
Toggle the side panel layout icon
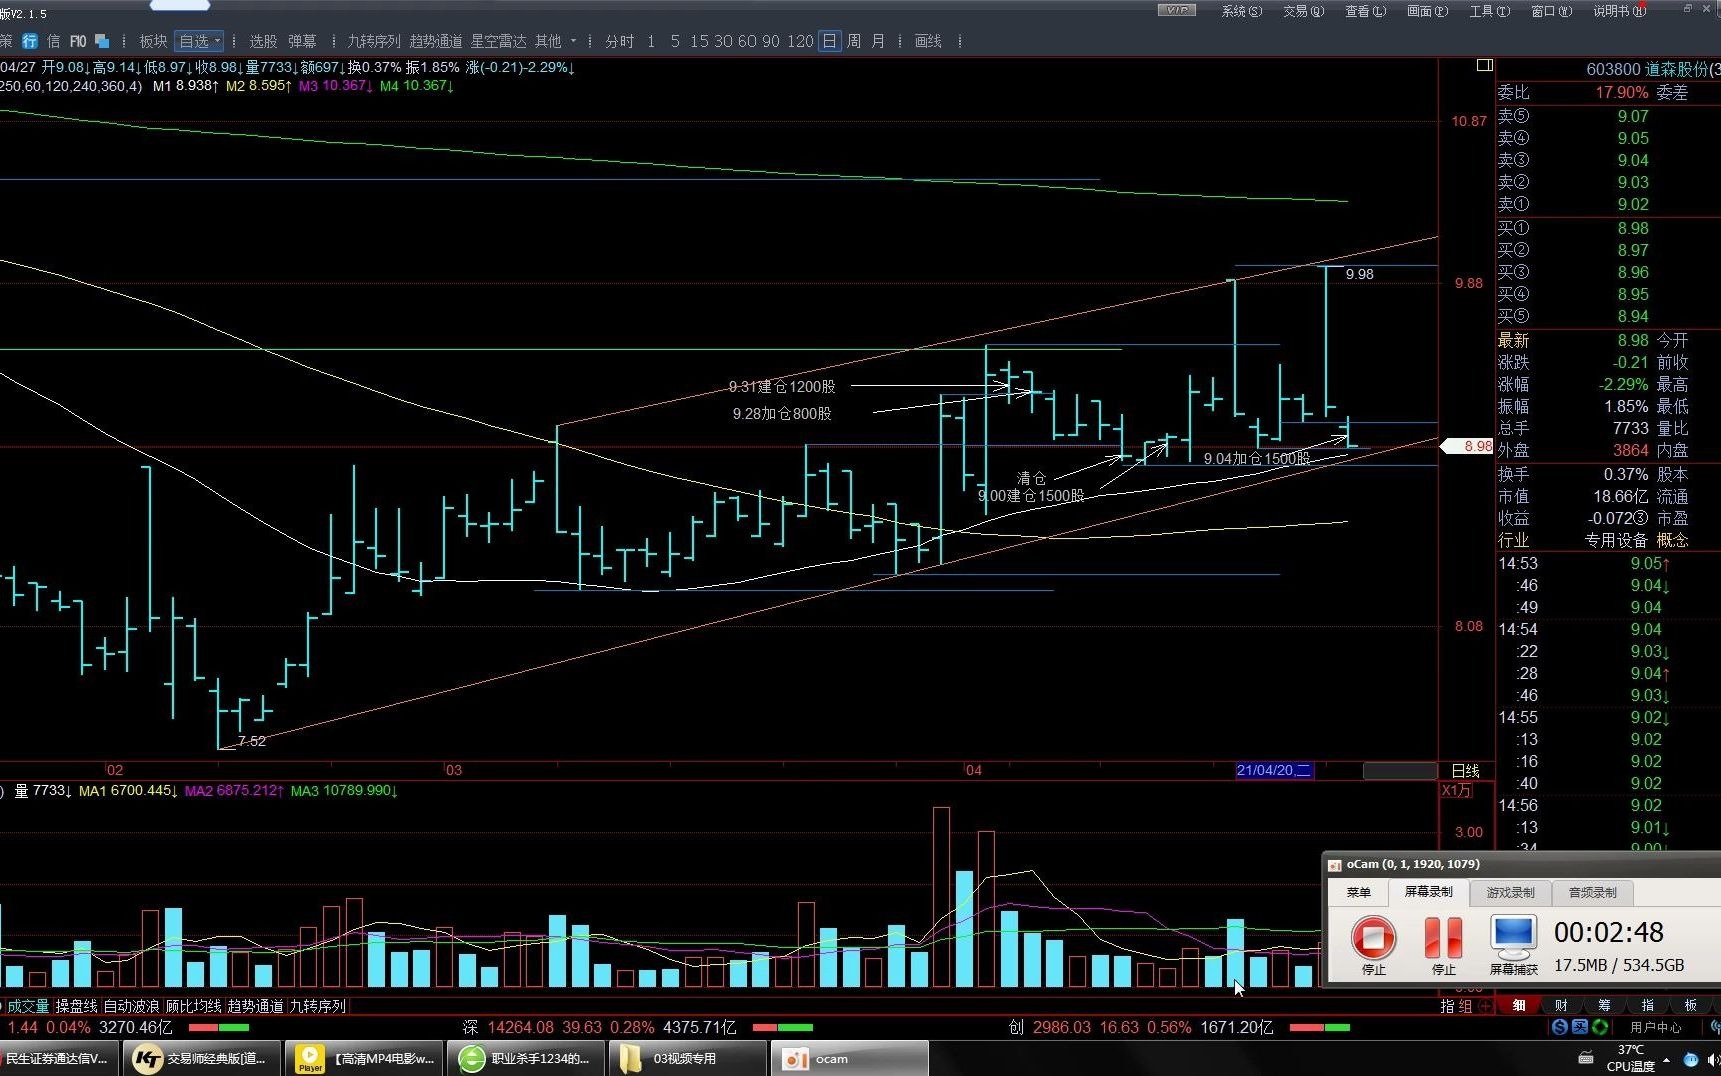(1485, 65)
